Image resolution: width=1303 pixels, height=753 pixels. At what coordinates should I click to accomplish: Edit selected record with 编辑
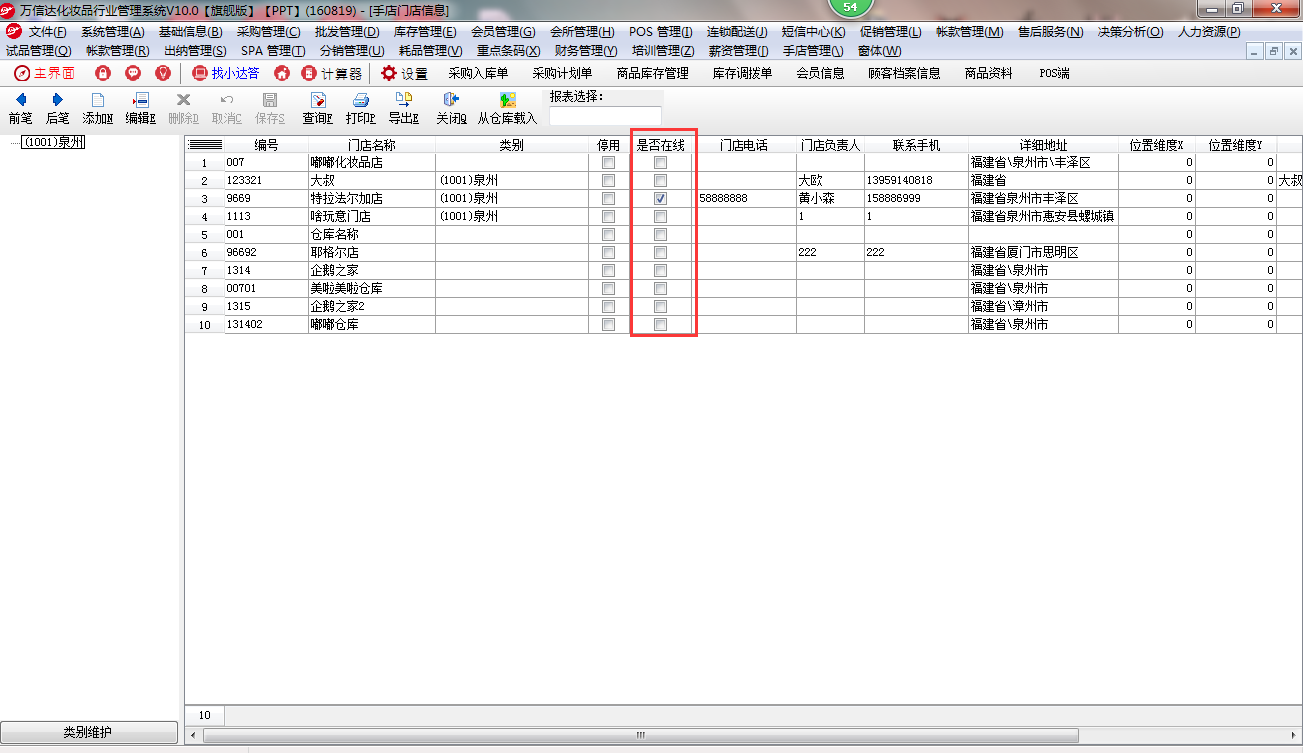click(140, 109)
